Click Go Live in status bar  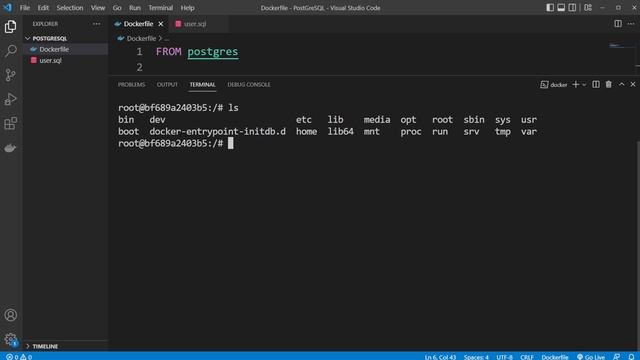click(x=591, y=357)
